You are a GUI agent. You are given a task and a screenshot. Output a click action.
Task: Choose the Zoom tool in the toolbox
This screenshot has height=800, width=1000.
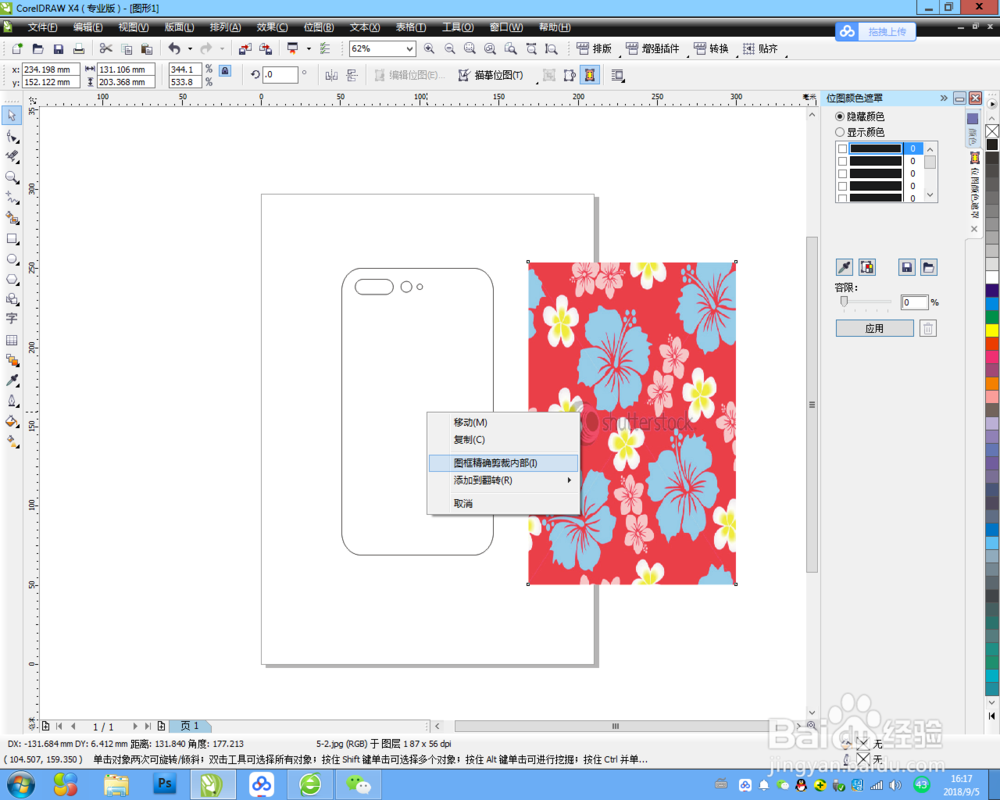12,177
